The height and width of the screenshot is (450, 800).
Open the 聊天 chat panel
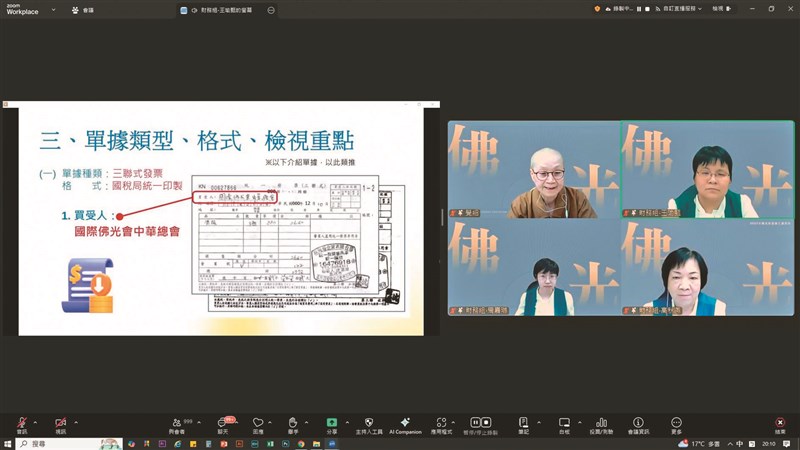pos(222,423)
